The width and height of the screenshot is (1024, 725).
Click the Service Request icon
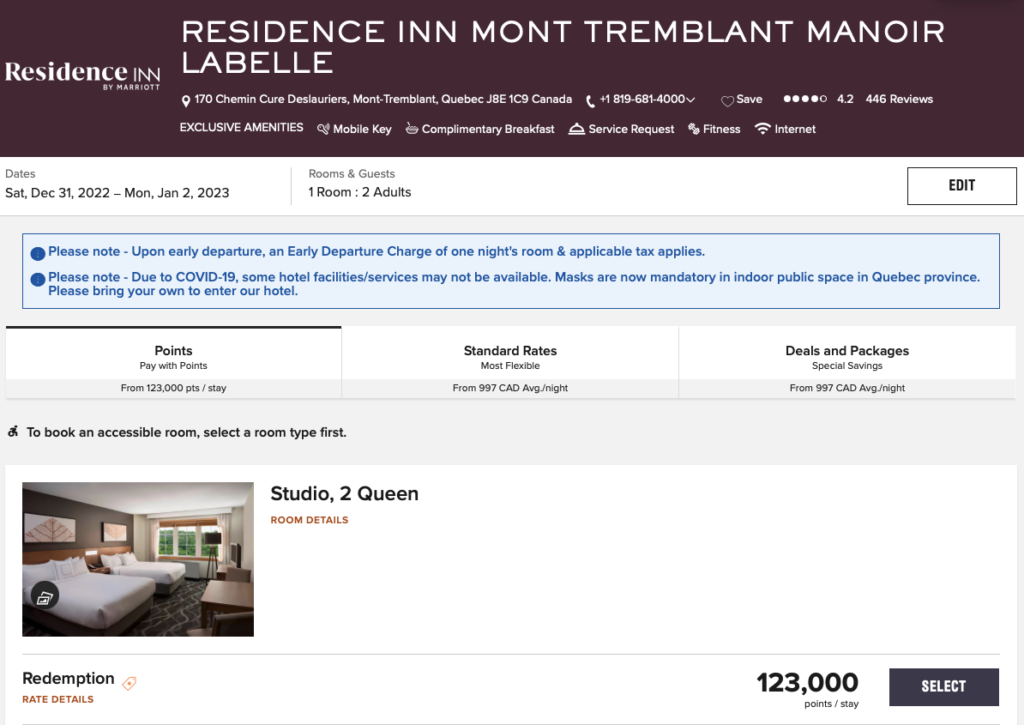point(579,129)
